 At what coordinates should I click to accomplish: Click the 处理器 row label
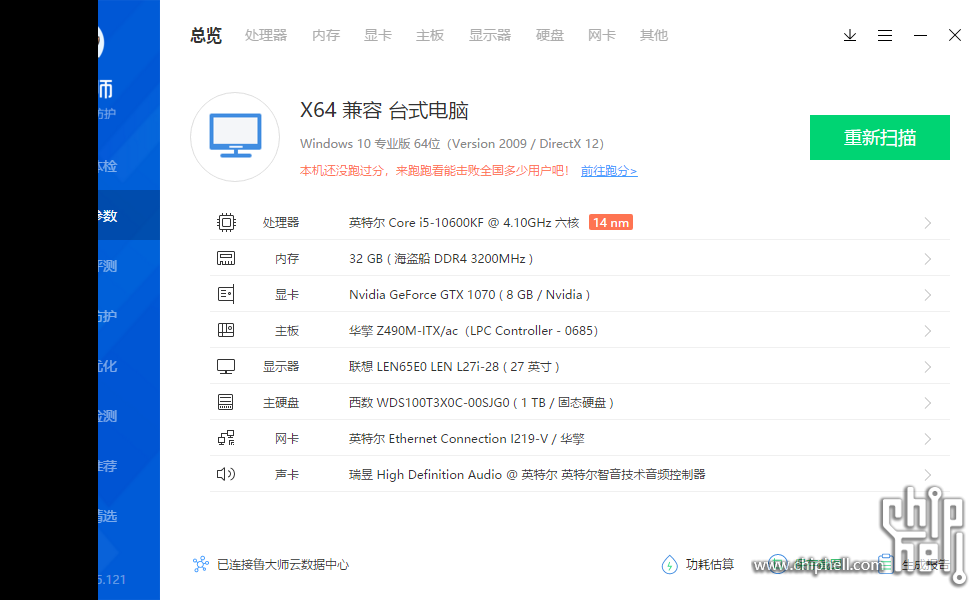click(x=281, y=222)
